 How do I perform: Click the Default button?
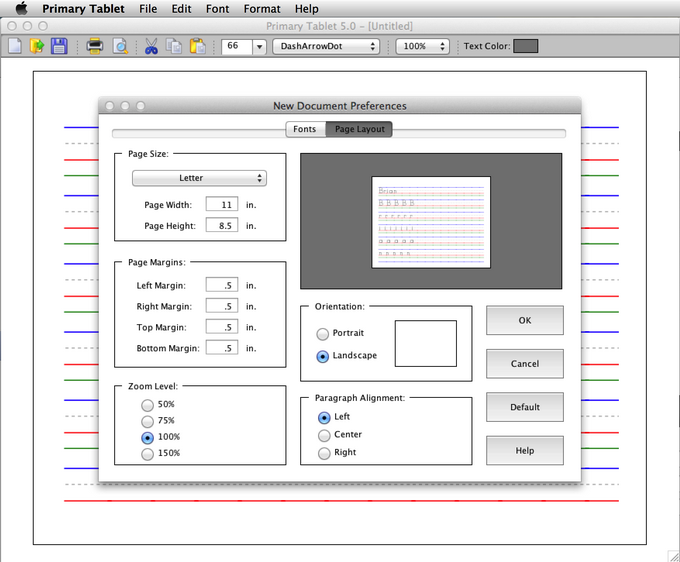[524, 407]
